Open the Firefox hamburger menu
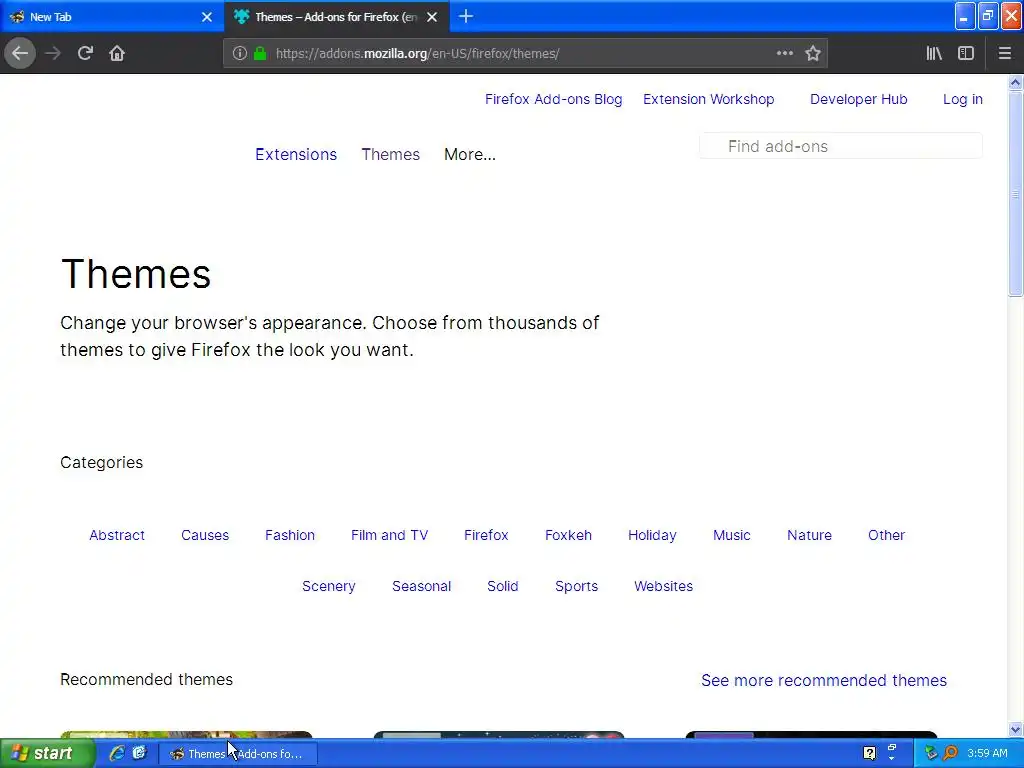This screenshot has height=768, width=1024. (1004, 53)
